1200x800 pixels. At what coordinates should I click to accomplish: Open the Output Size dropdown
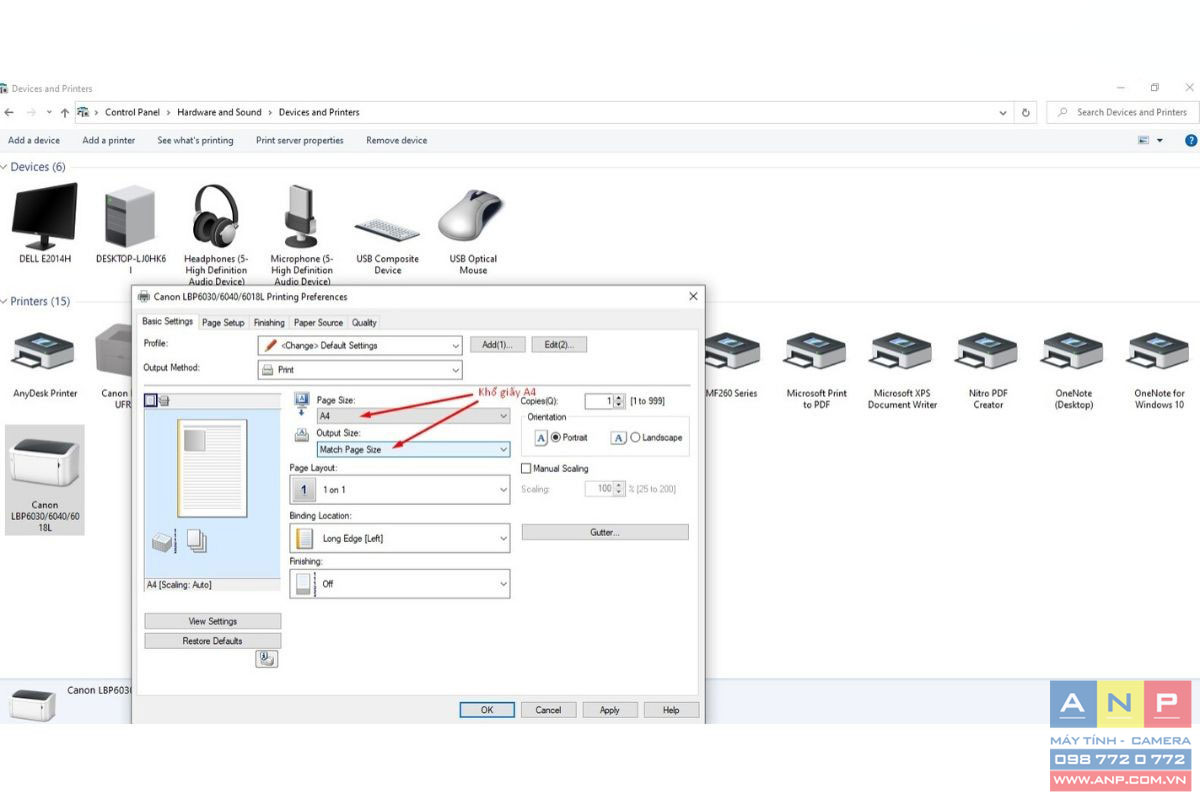(413, 450)
